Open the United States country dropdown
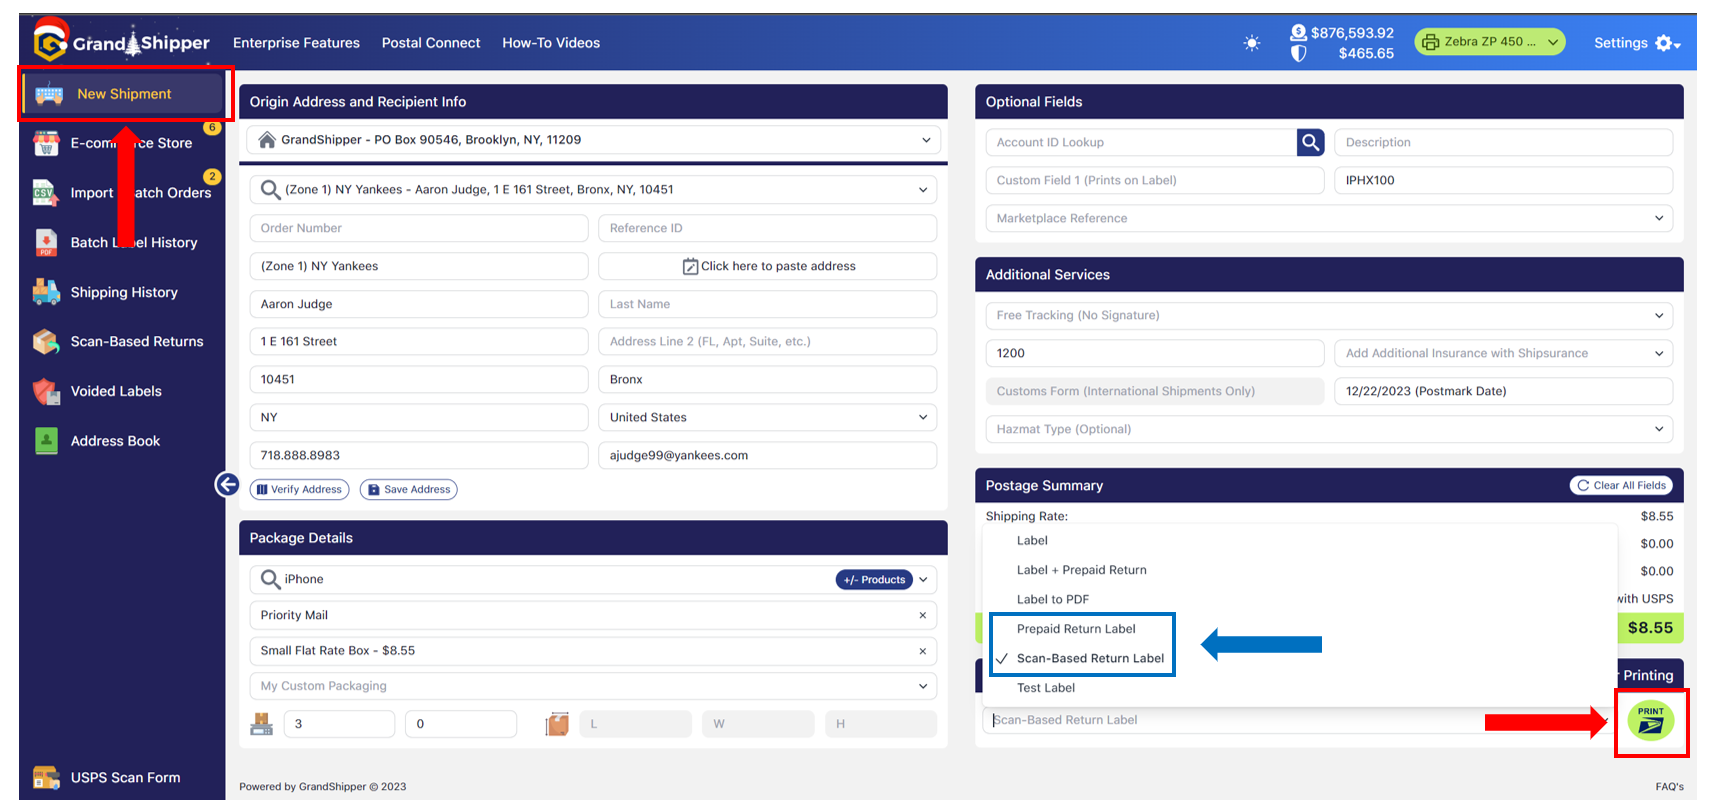 tap(767, 417)
